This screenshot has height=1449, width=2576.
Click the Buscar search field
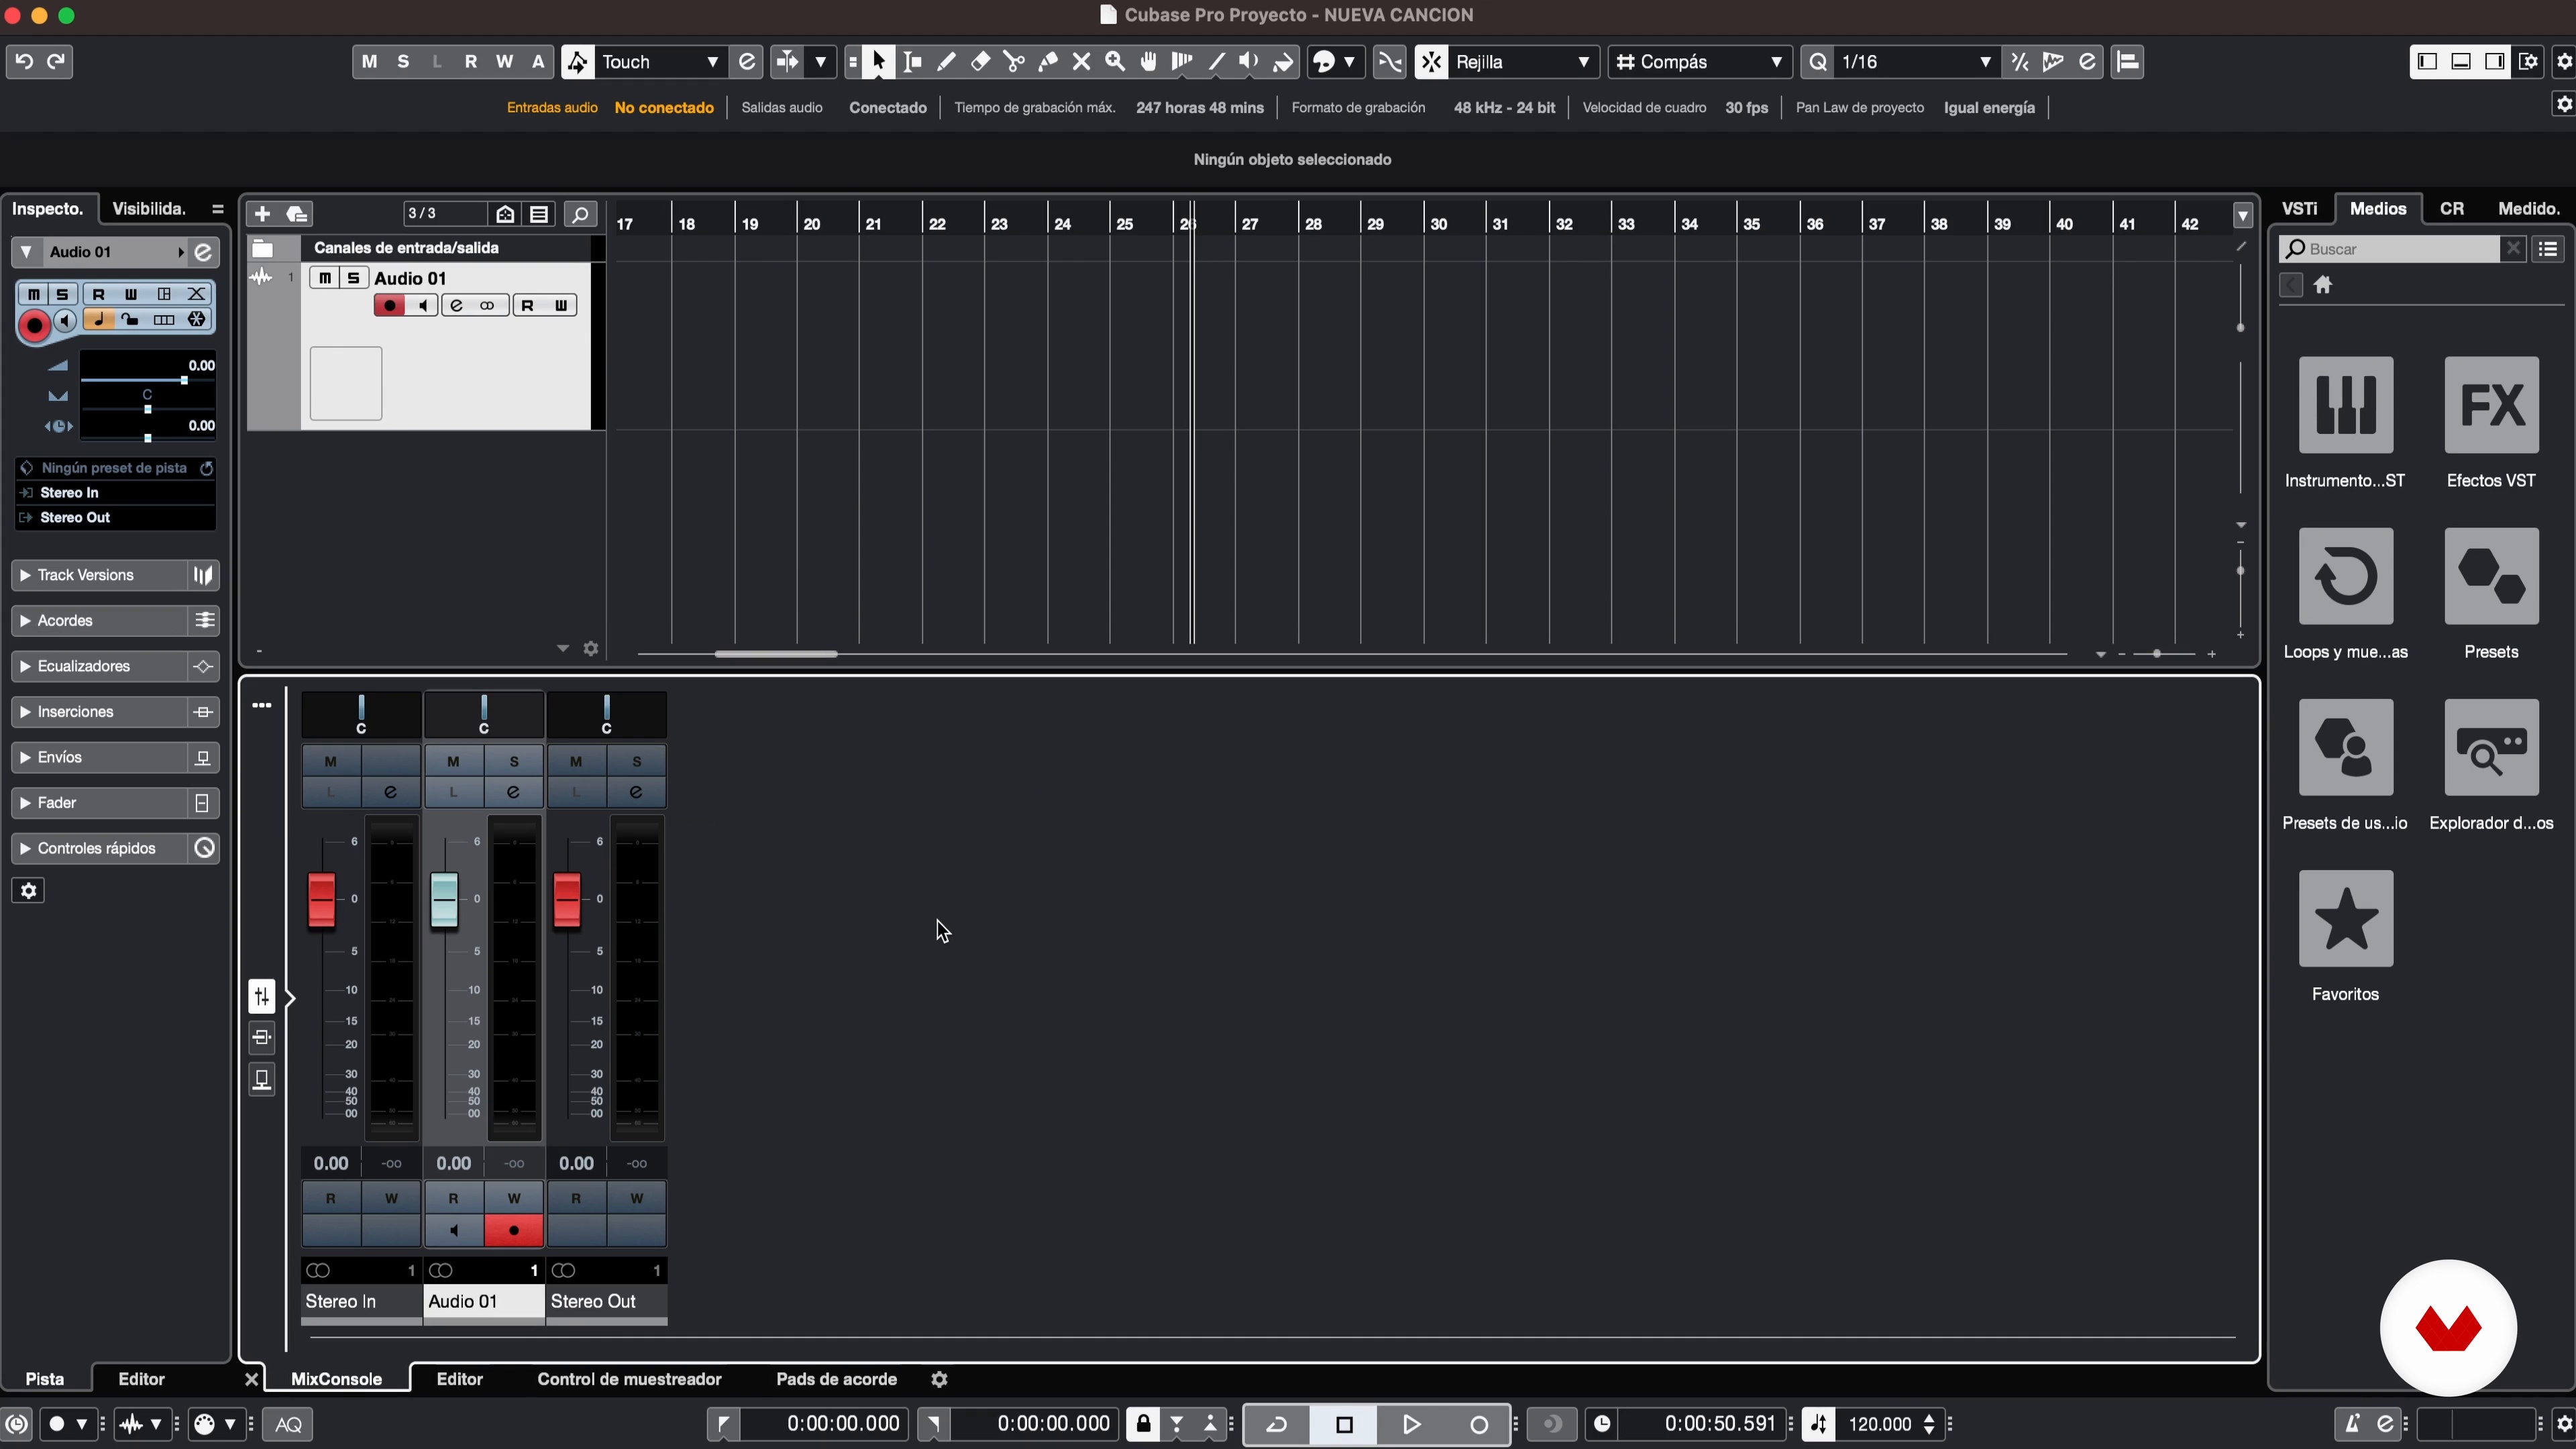pos(2390,249)
